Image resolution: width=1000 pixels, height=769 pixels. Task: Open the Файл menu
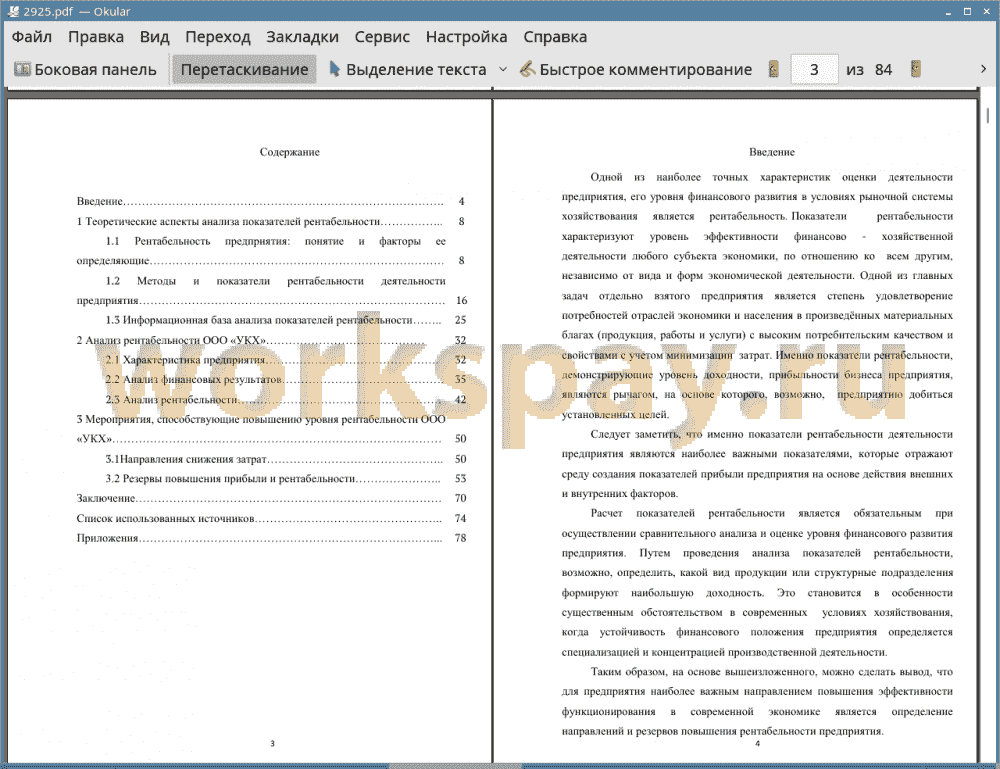click(32, 37)
